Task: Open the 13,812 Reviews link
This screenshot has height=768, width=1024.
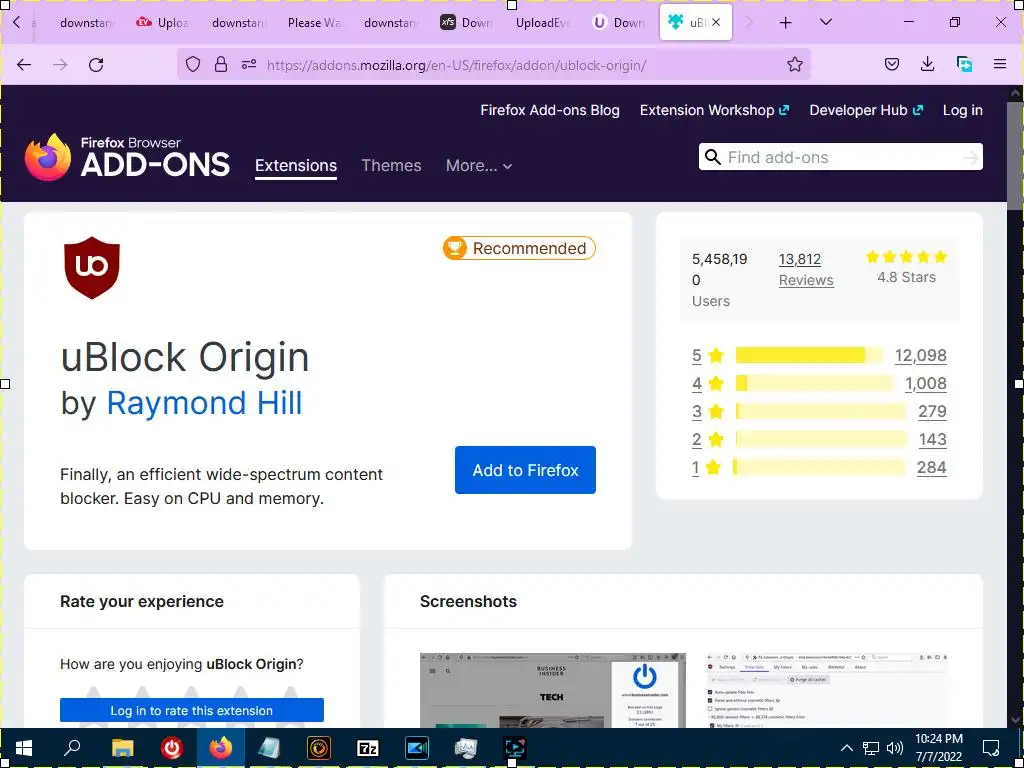Action: [x=806, y=270]
